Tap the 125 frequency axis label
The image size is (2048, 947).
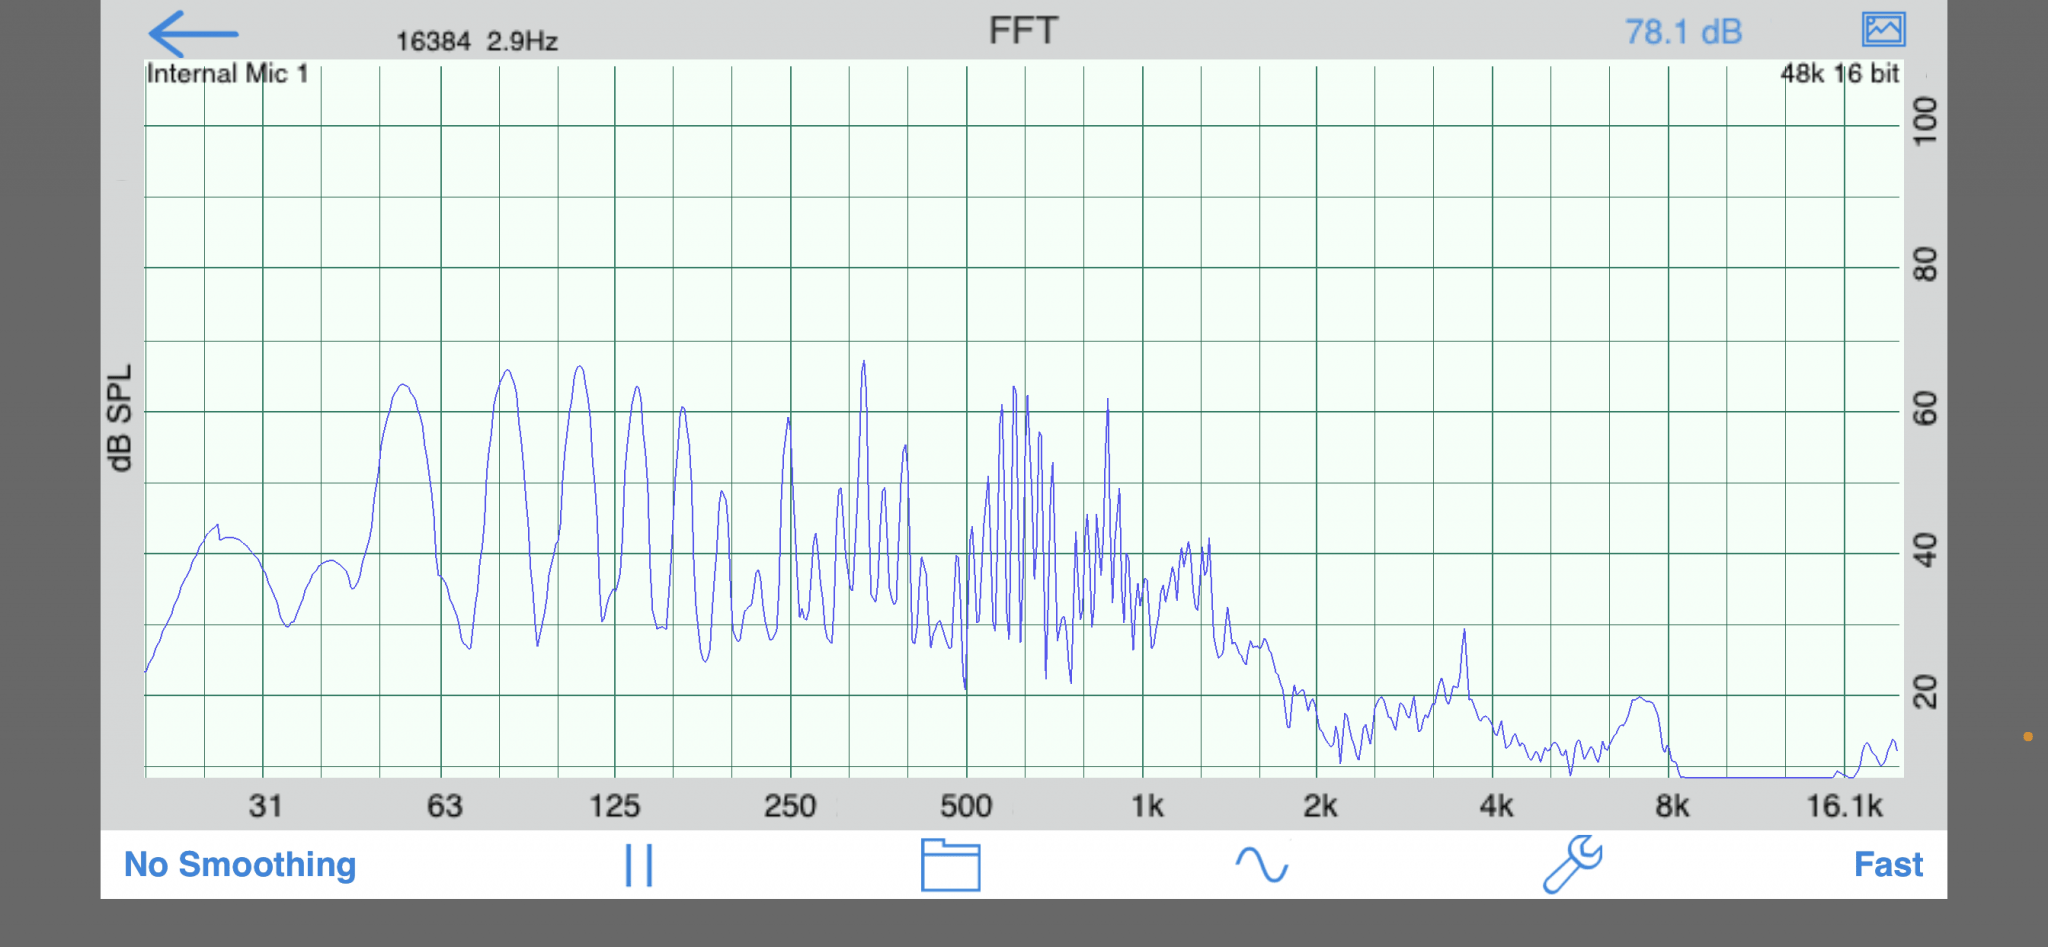(614, 806)
